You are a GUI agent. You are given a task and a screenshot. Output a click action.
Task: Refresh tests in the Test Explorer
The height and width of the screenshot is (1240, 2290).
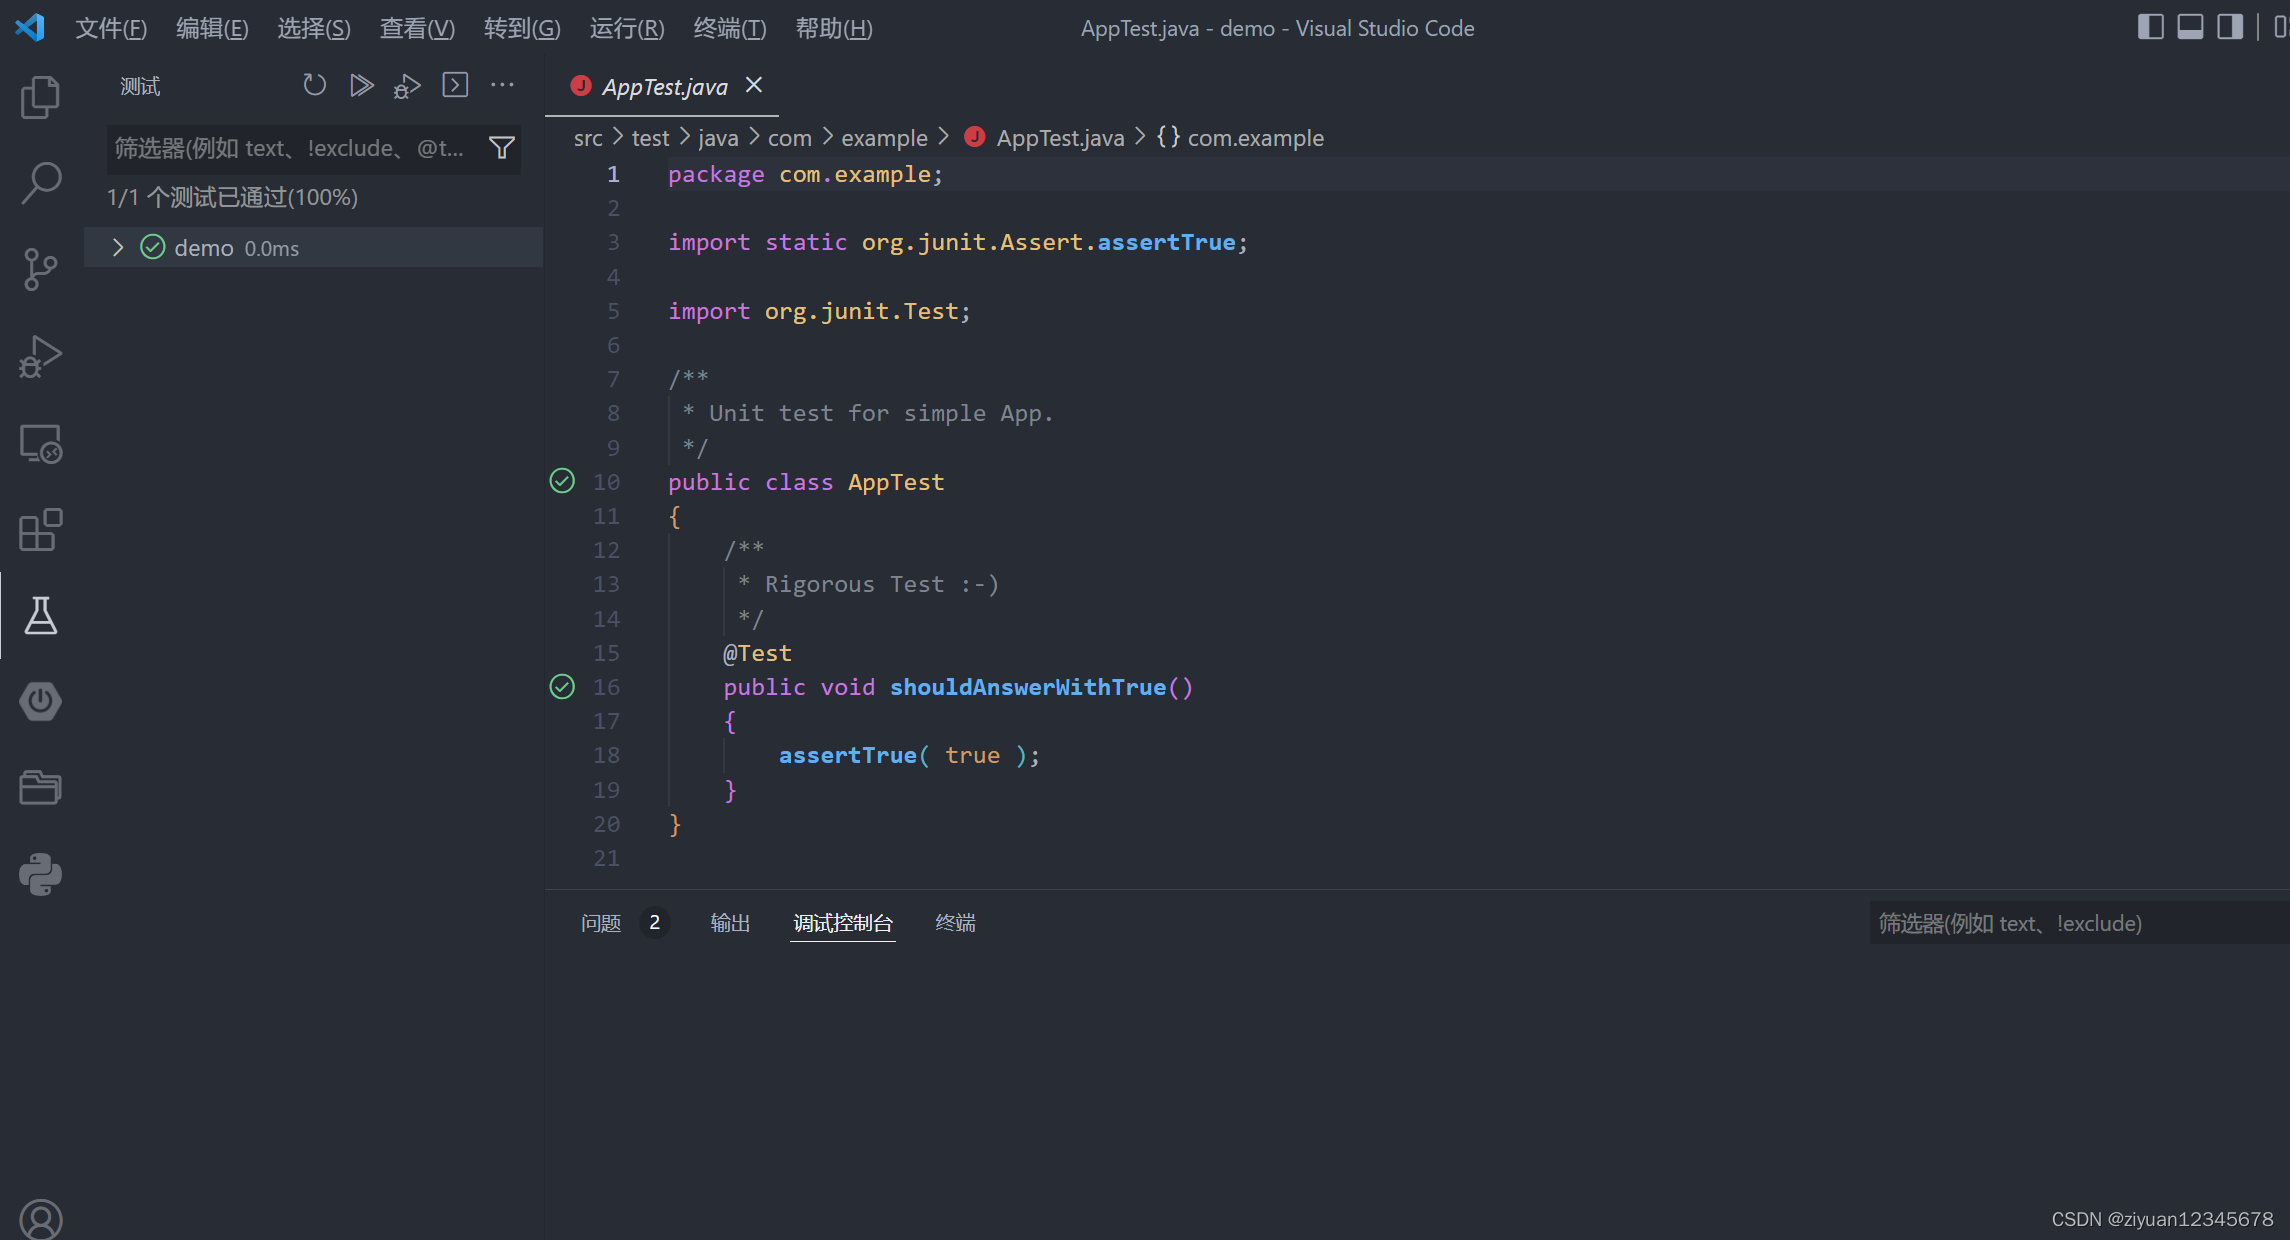pyautogui.click(x=314, y=85)
